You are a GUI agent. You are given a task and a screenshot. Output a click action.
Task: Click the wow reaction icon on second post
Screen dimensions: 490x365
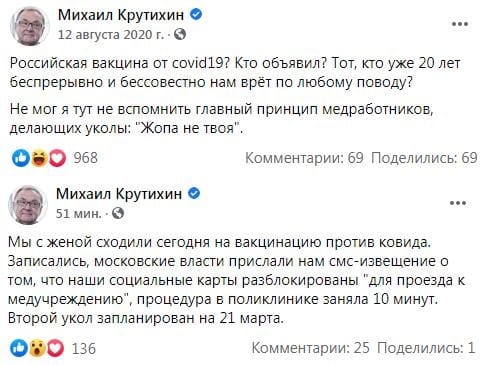coord(37,348)
